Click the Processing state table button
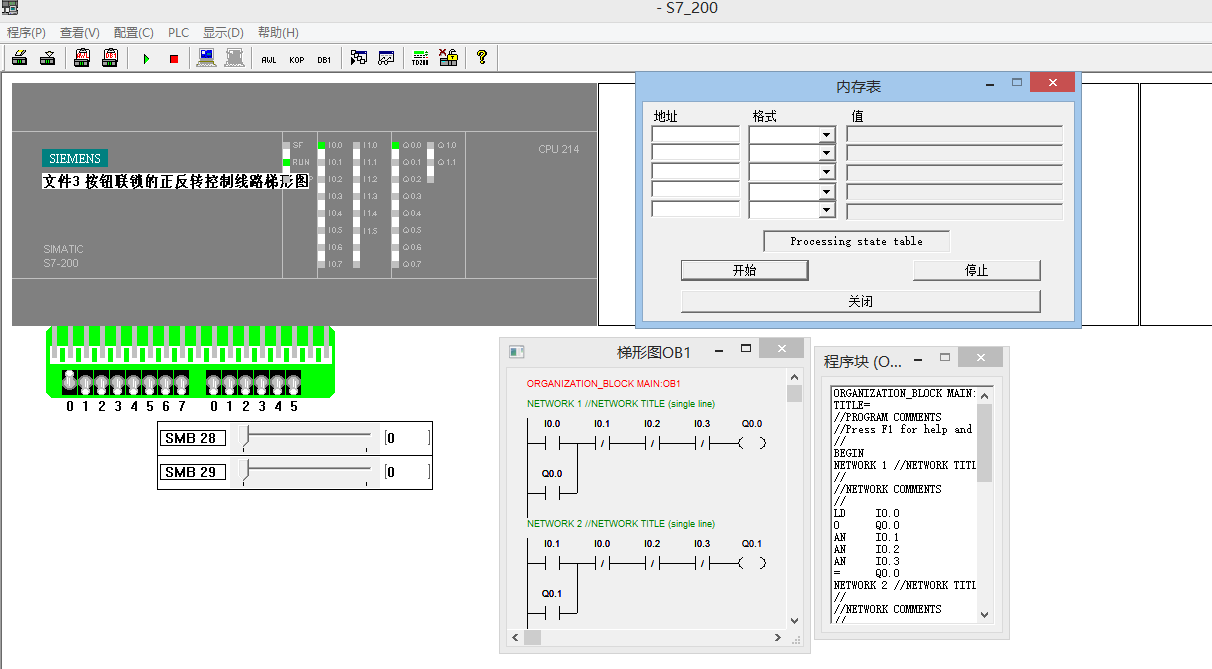Image resolution: width=1212 pixels, height=669 pixels. click(x=856, y=241)
